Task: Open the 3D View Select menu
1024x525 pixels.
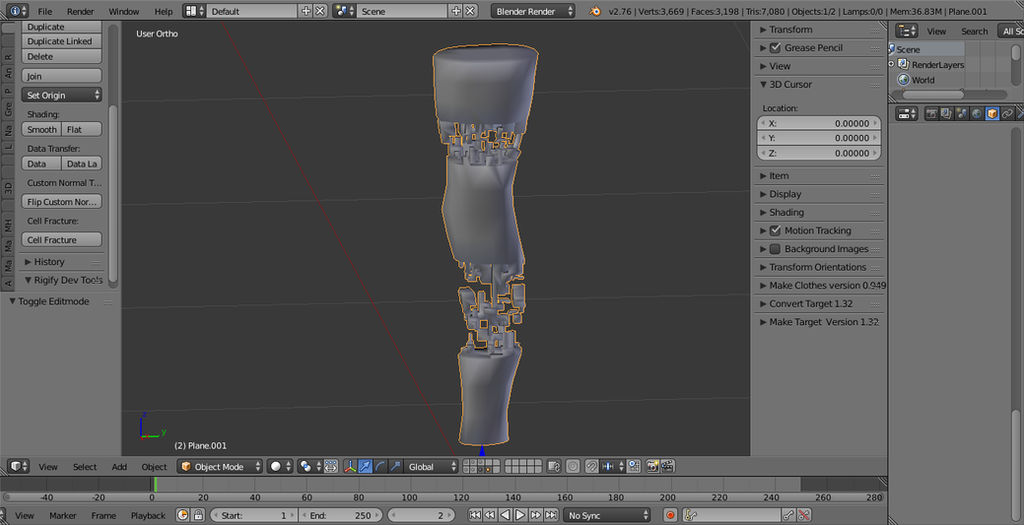Action: coord(84,467)
